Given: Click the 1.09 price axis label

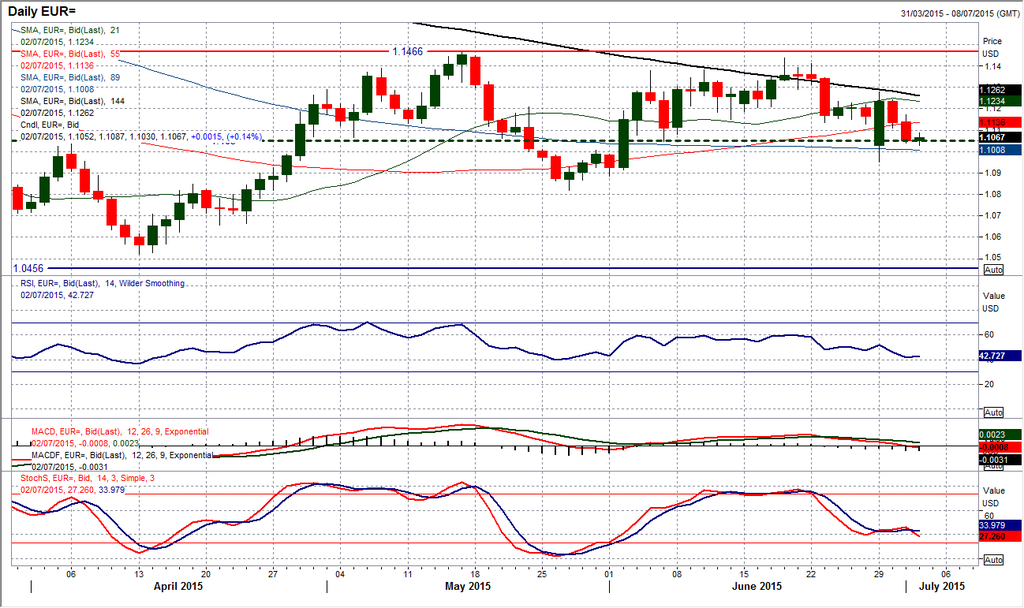Looking at the screenshot, I should click(x=991, y=172).
